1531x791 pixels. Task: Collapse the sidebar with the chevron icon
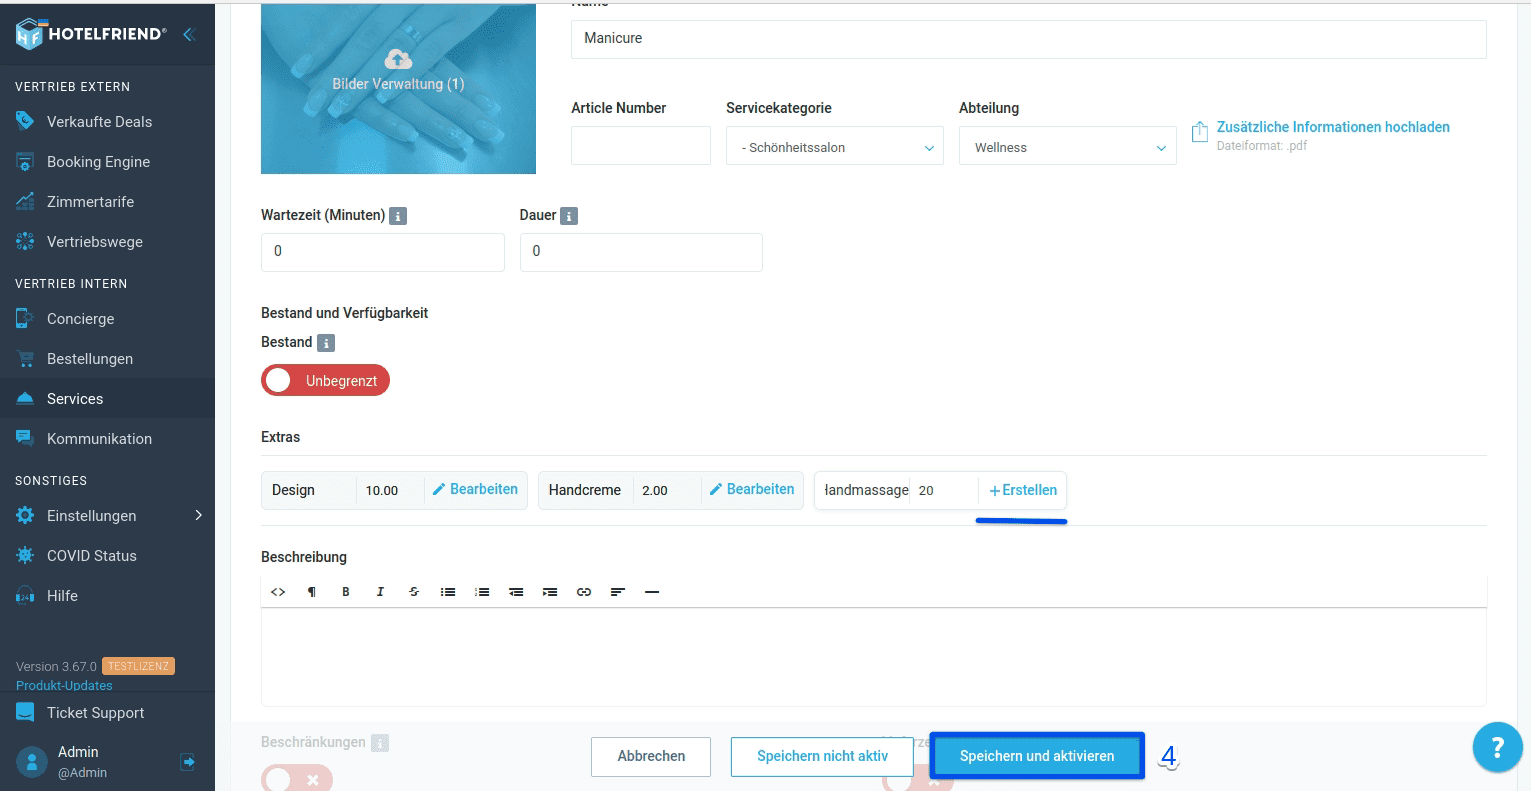click(x=188, y=34)
